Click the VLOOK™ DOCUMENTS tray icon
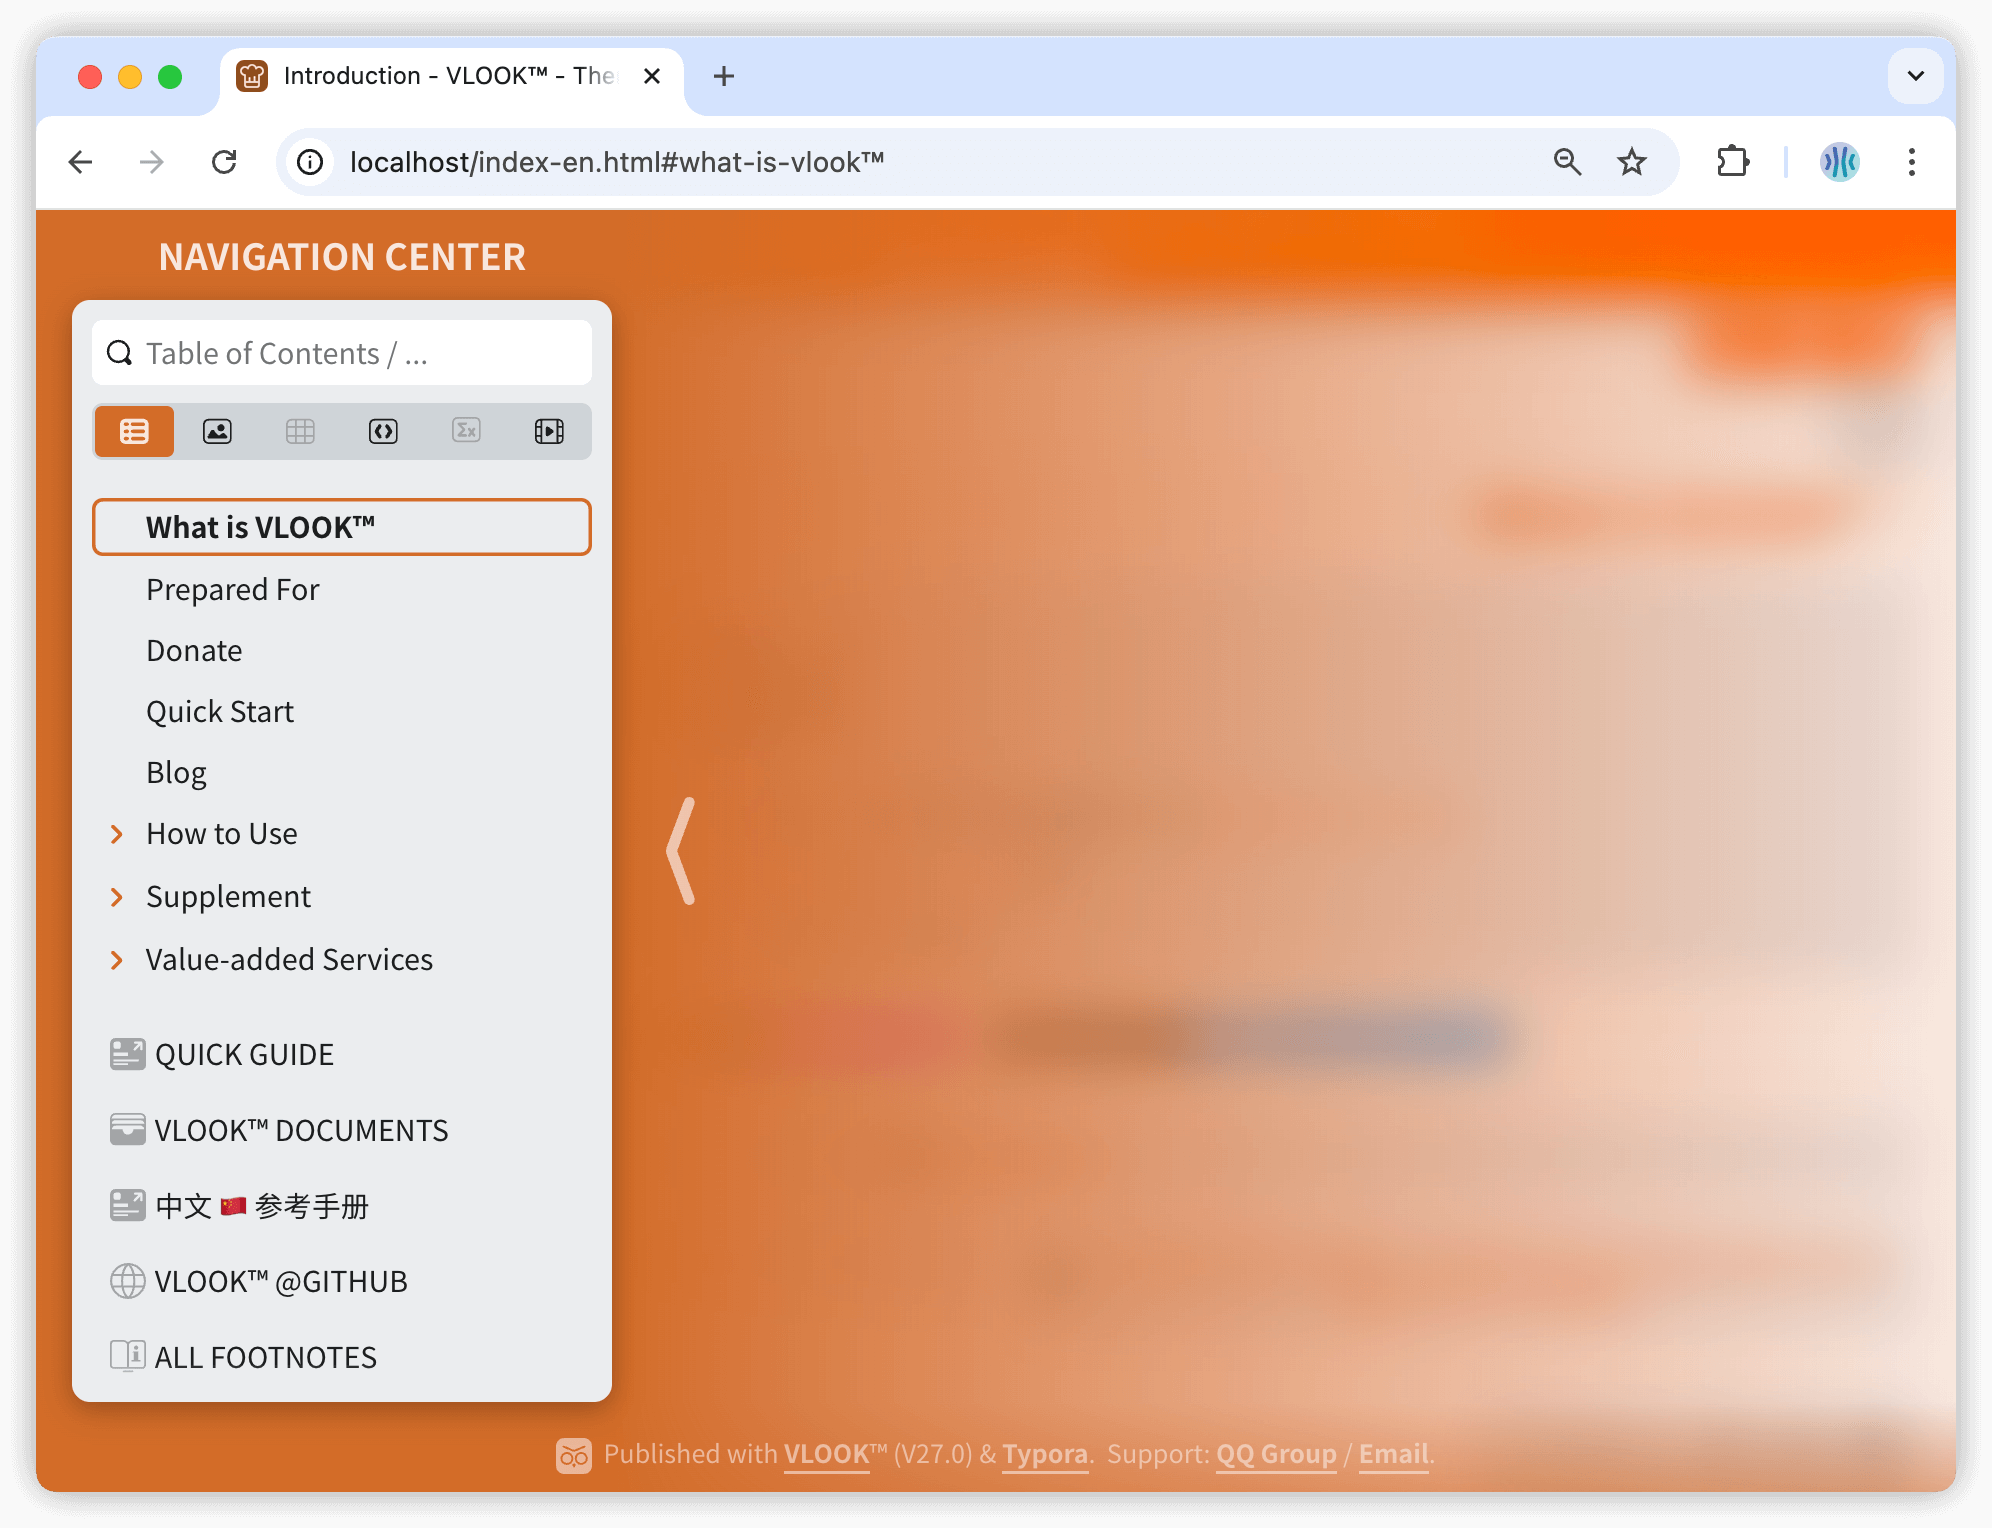 127,1130
